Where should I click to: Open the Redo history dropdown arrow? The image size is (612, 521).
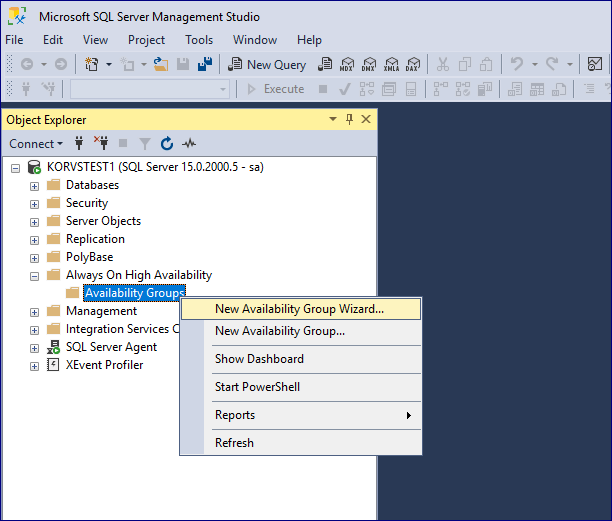pyautogui.click(x=570, y=64)
